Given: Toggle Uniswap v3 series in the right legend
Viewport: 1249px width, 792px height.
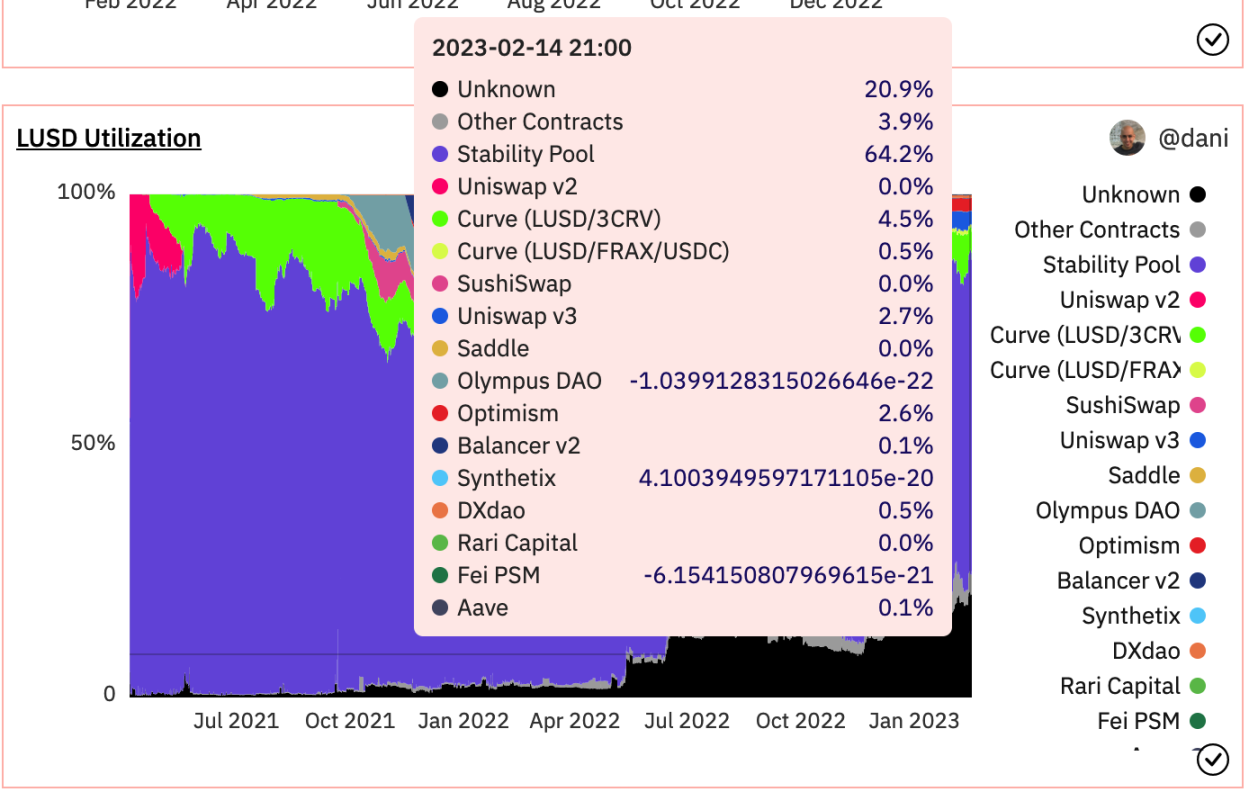Looking at the screenshot, I should point(1132,440).
